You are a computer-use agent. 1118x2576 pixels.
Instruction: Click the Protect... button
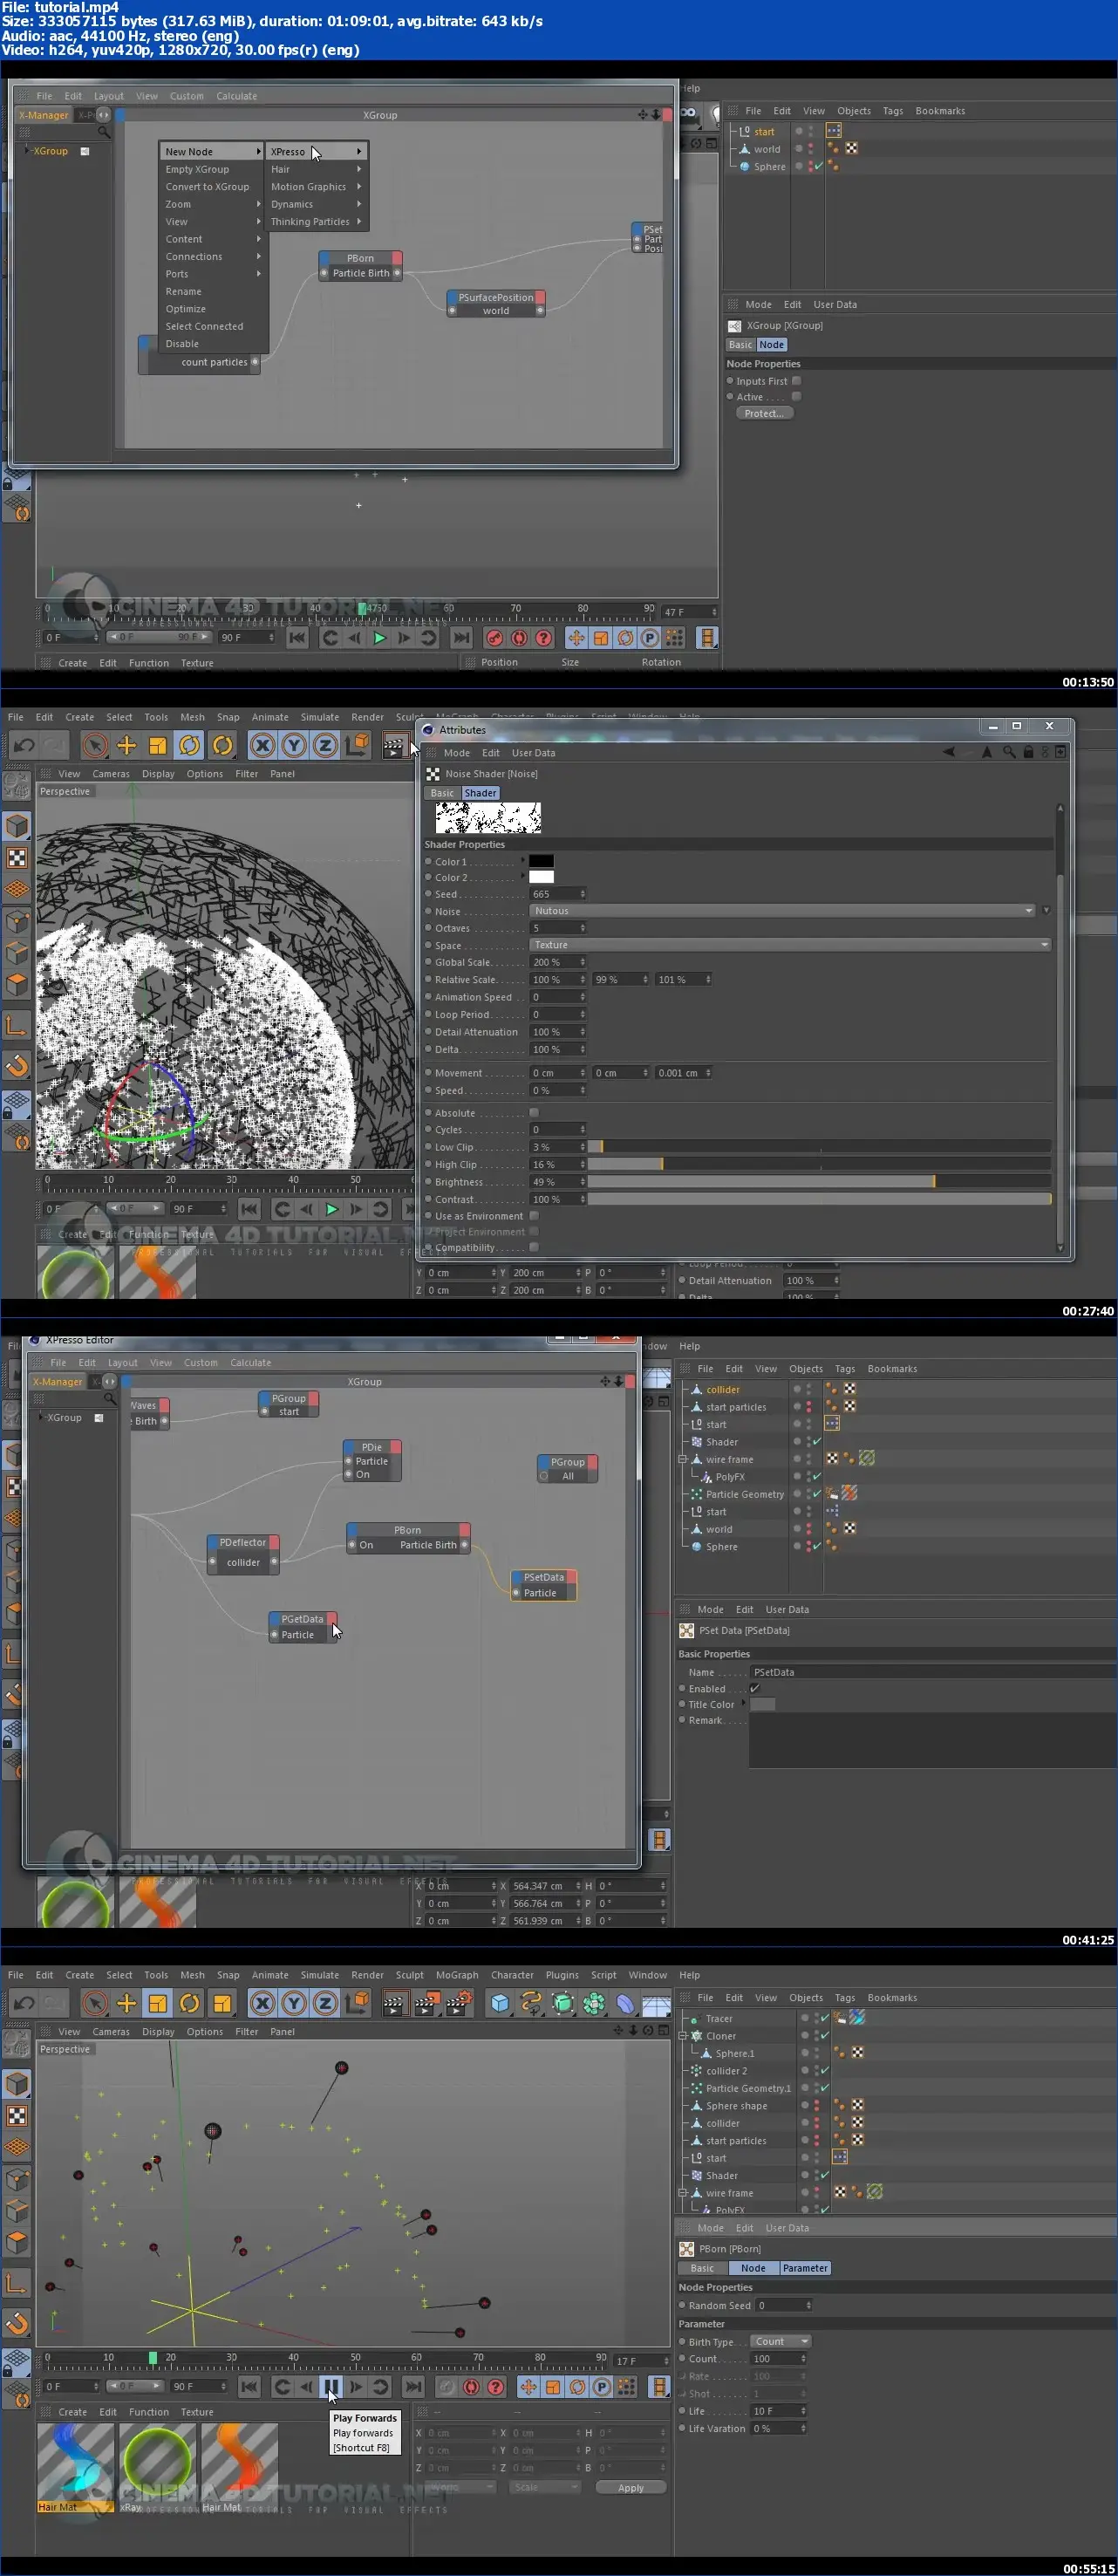[x=764, y=413]
